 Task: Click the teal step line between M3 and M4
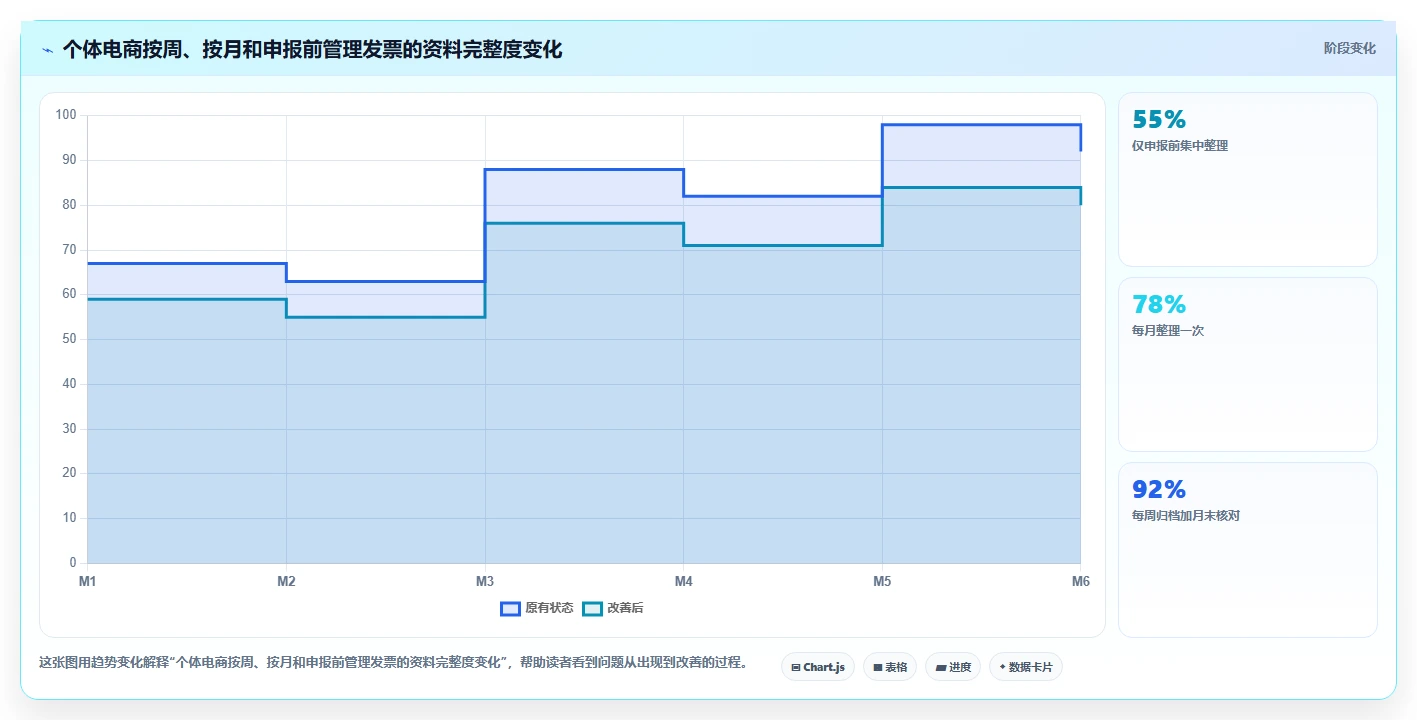(584, 223)
